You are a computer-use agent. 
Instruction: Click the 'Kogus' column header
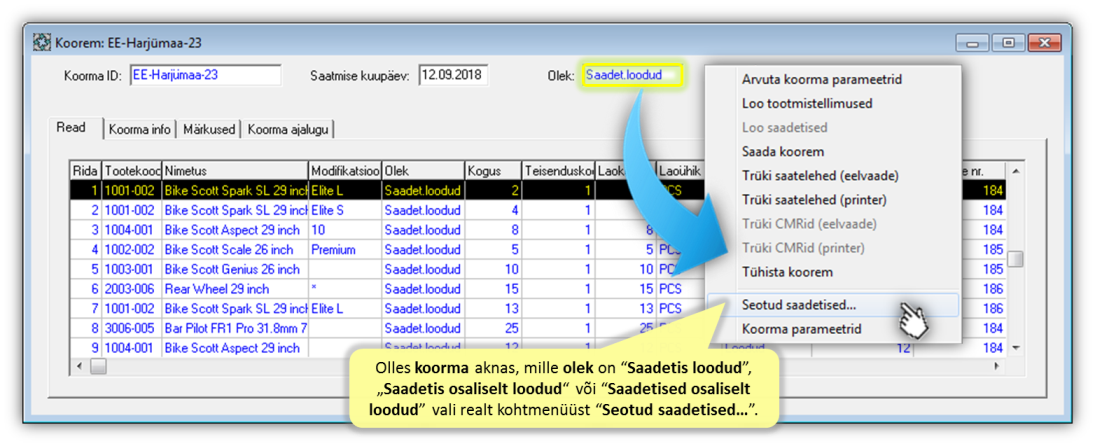[x=493, y=171]
